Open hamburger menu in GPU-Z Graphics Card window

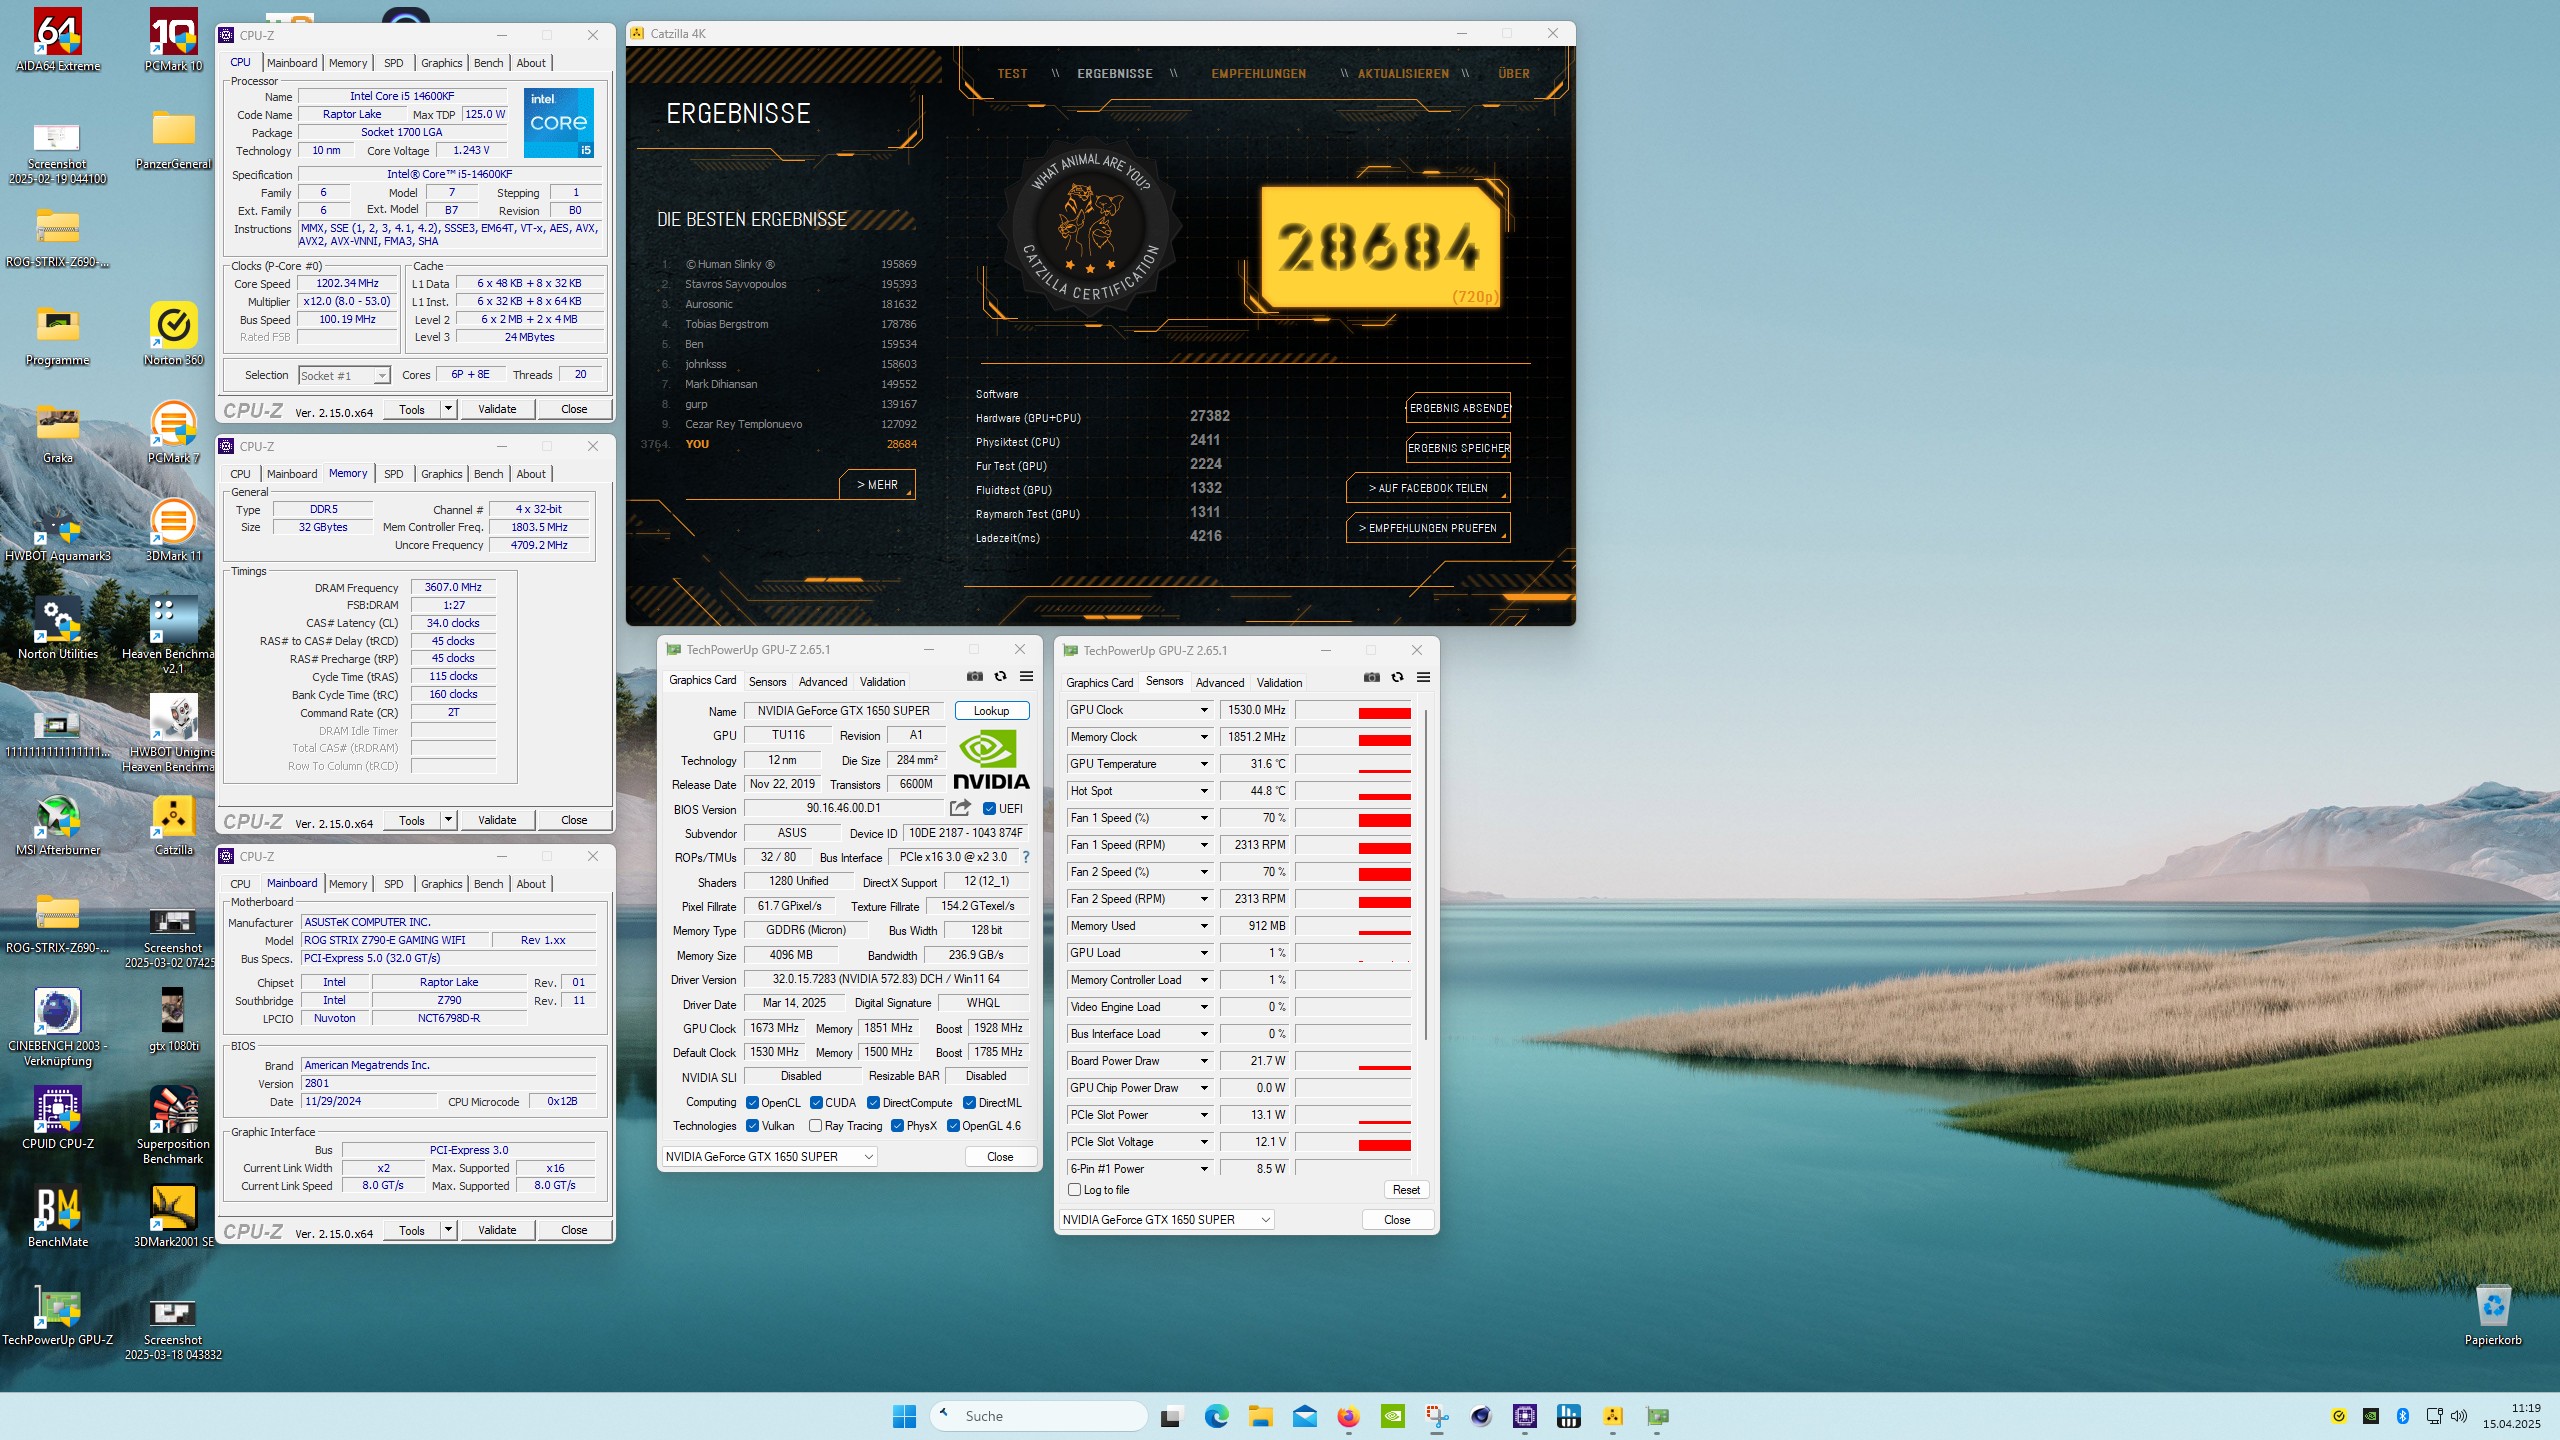click(x=1026, y=677)
